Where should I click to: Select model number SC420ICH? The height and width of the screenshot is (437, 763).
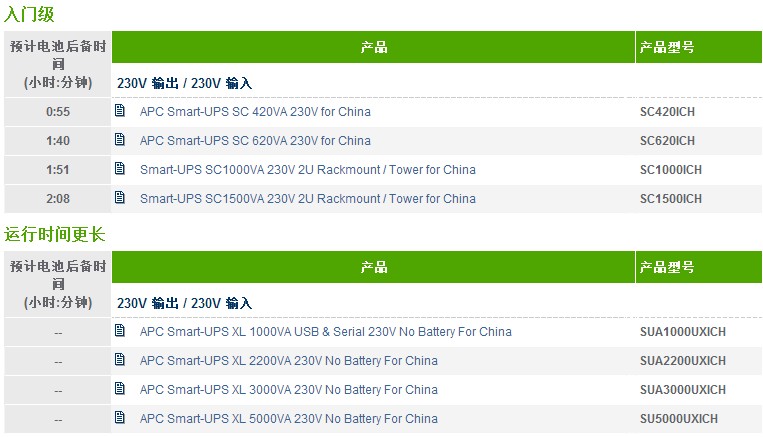pos(667,112)
